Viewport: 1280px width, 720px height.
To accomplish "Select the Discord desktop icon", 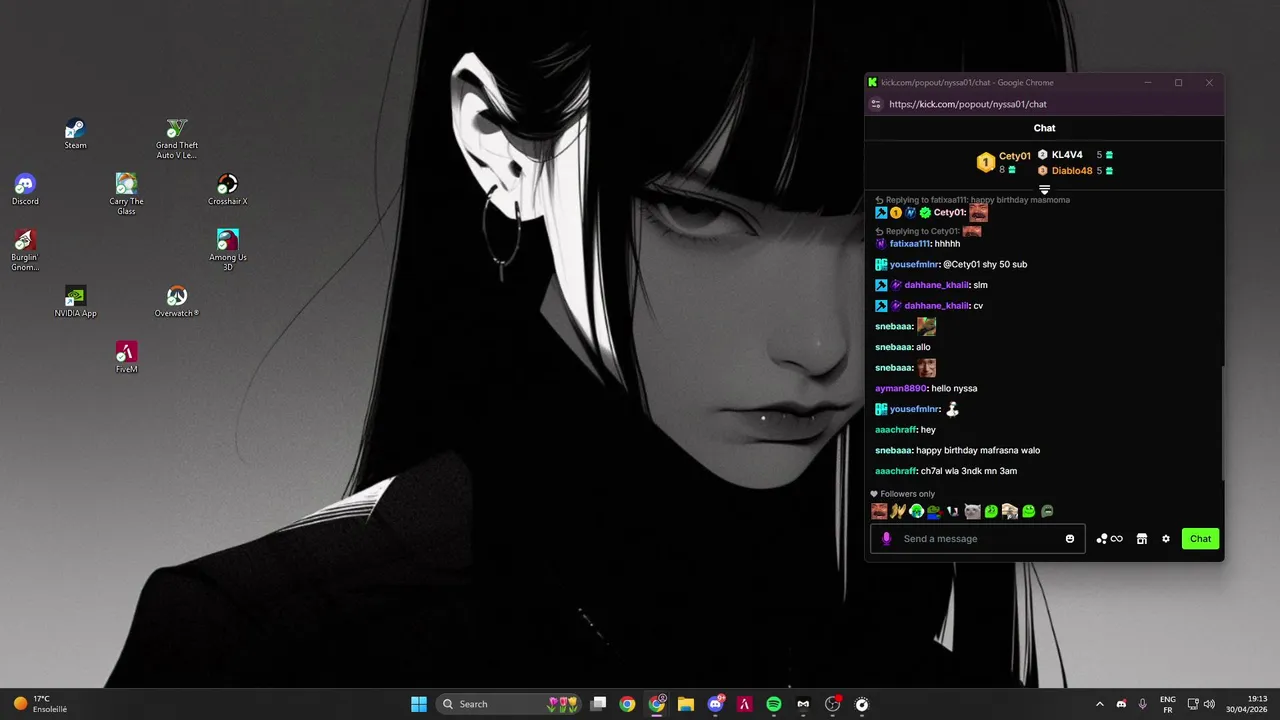I will (25, 190).
